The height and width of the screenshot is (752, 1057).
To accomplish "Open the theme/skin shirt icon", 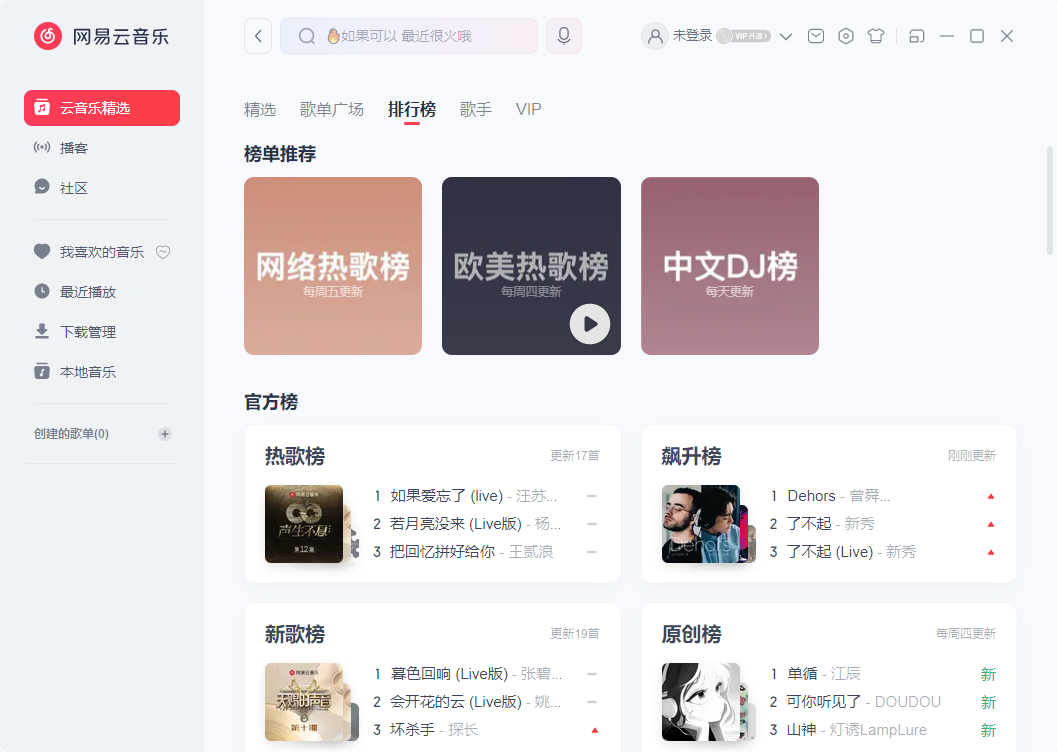I will 875,35.
